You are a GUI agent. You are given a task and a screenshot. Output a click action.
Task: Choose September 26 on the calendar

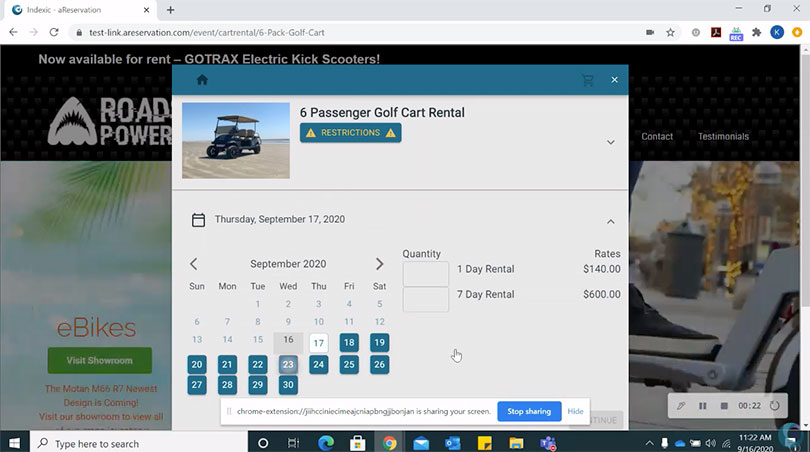pos(380,365)
